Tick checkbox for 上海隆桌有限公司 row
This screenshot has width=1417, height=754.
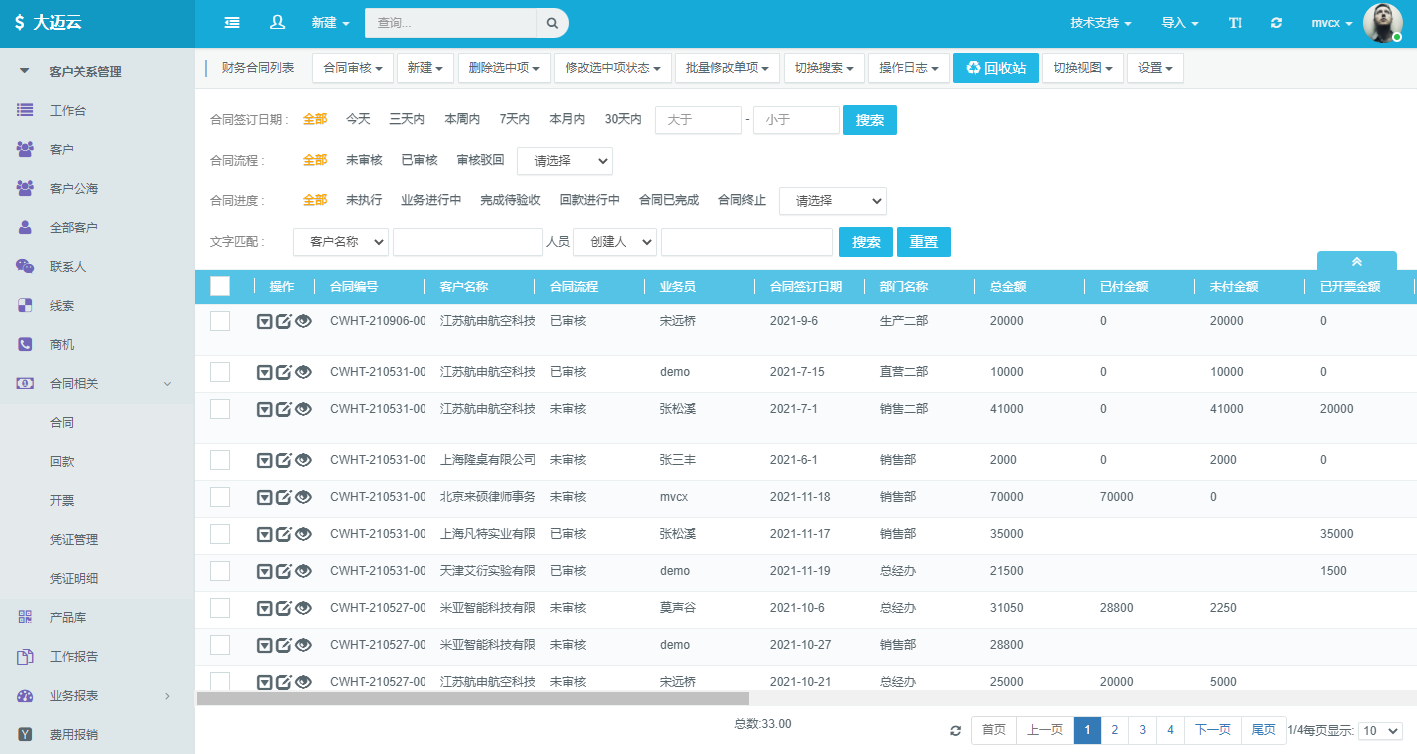pyautogui.click(x=220, y=460)
